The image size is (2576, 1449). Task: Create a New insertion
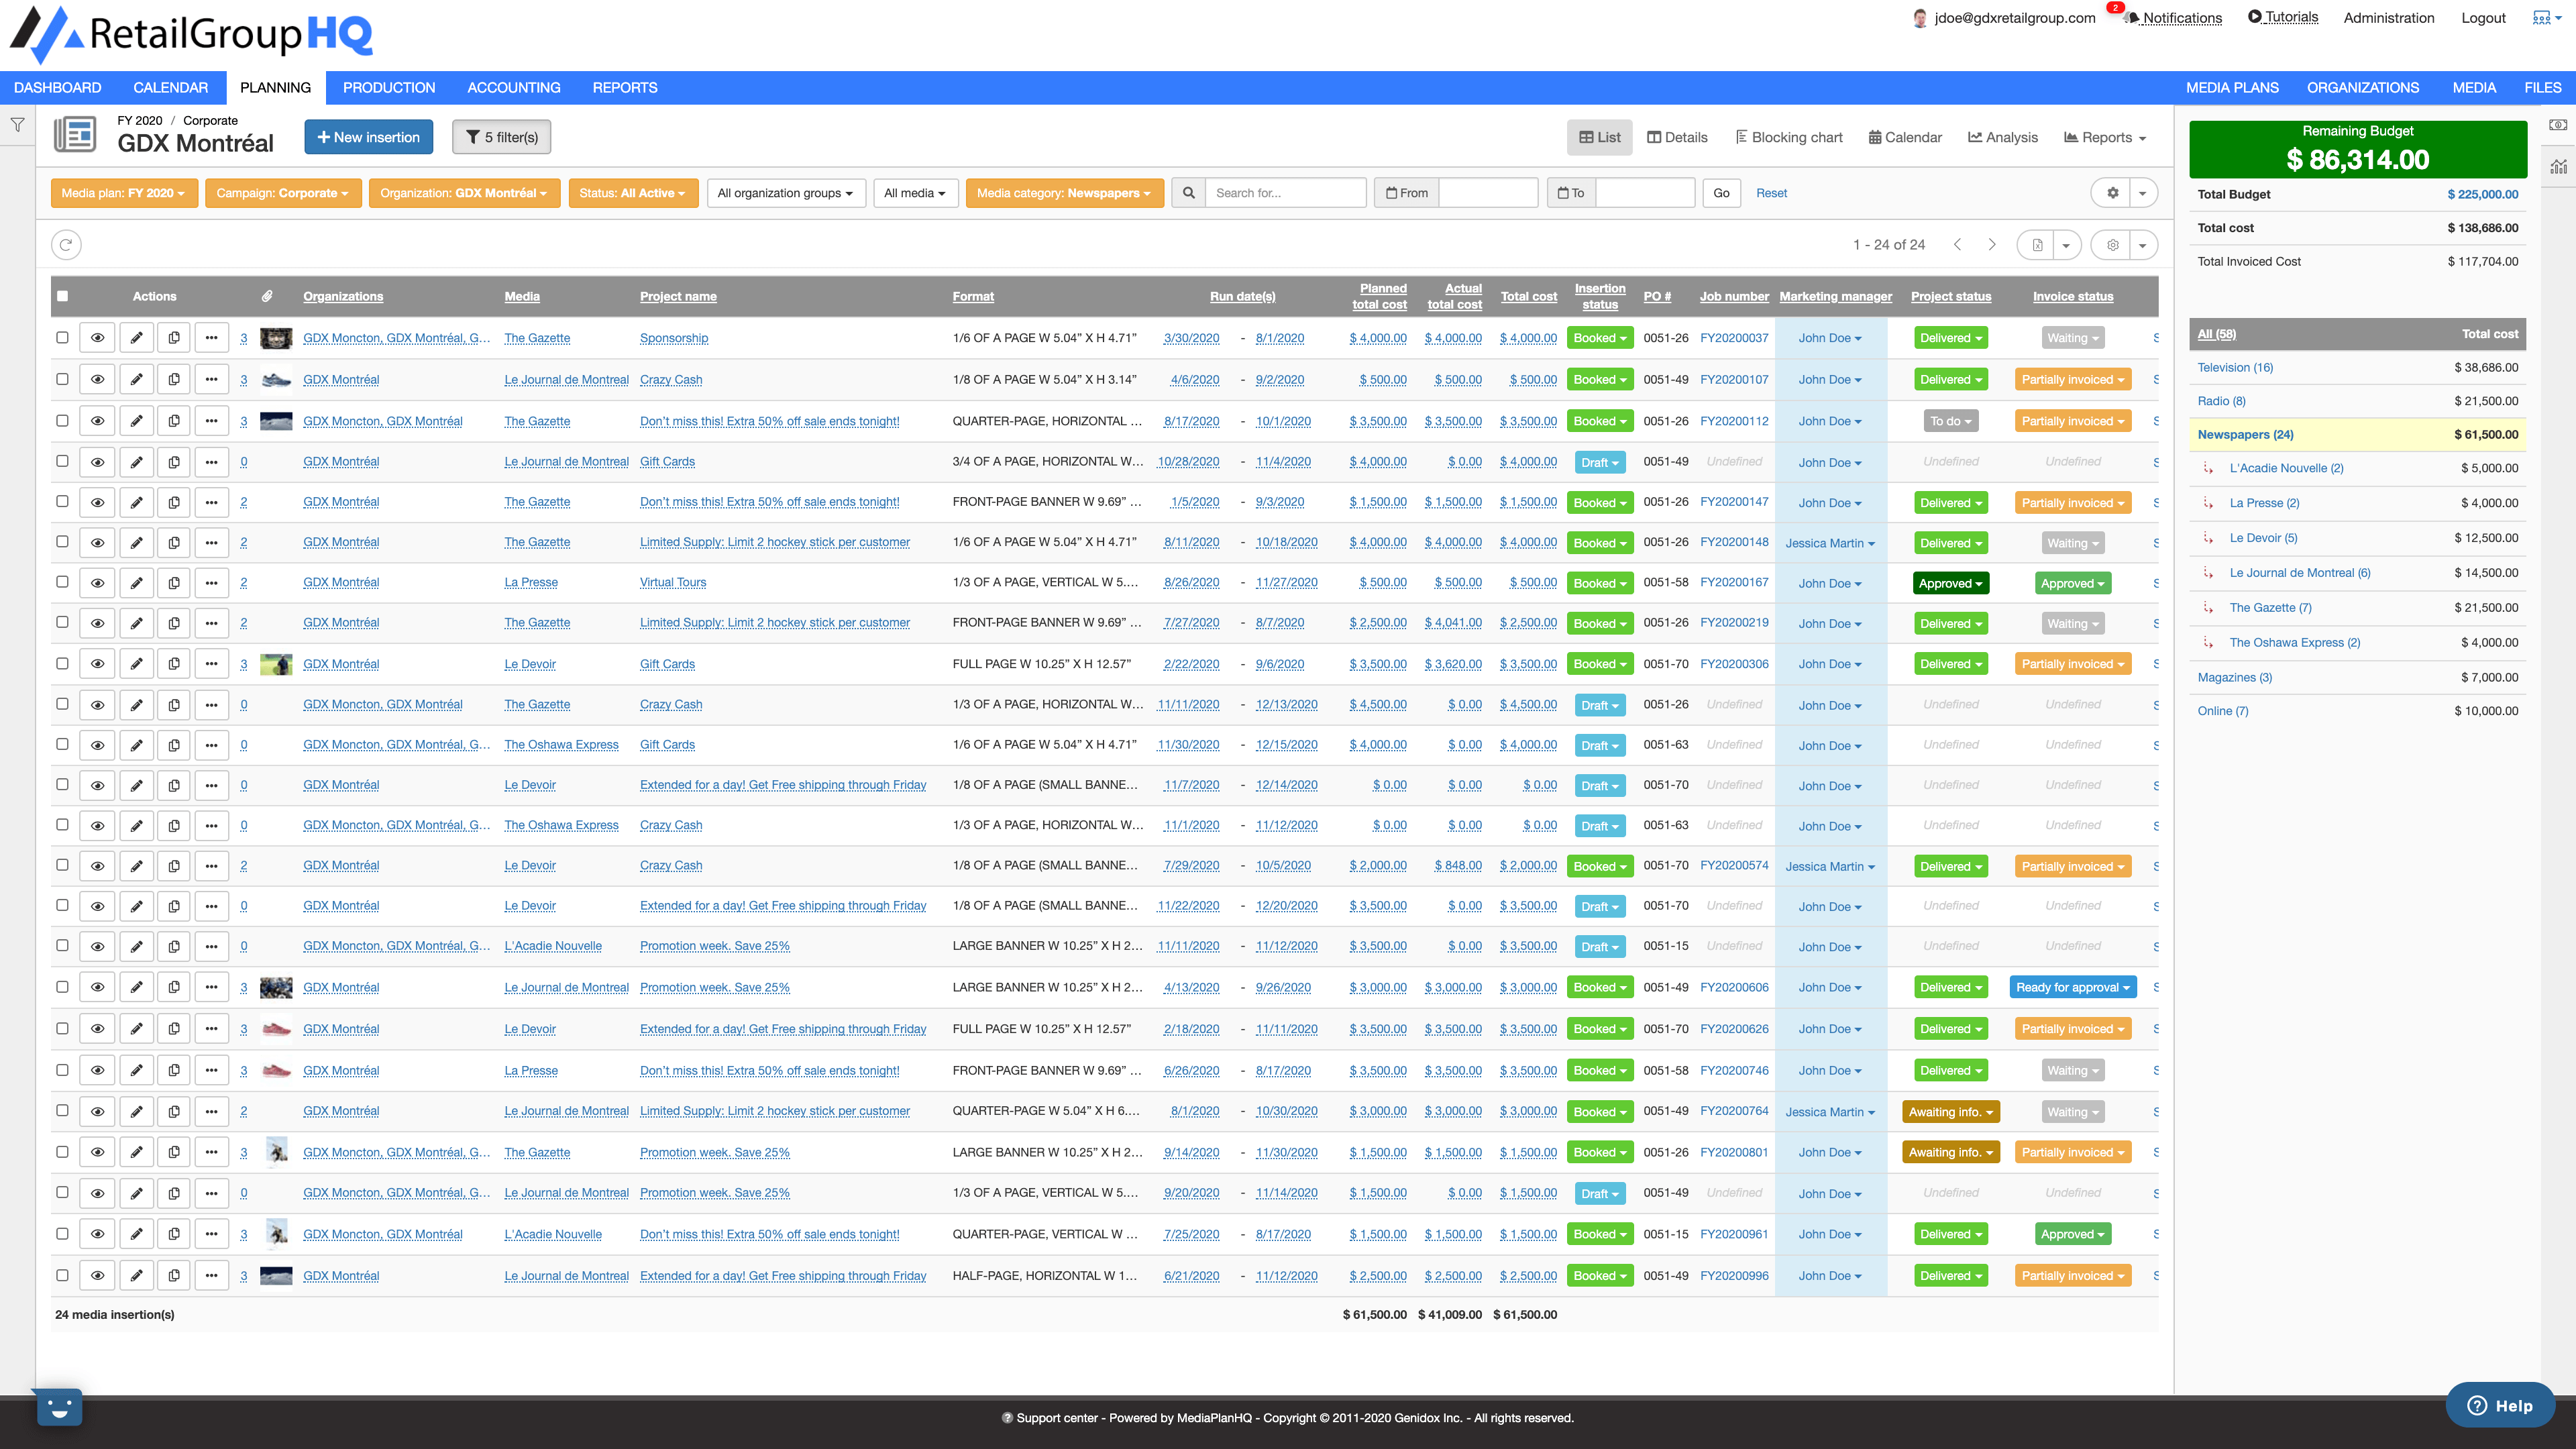[368, 137]
